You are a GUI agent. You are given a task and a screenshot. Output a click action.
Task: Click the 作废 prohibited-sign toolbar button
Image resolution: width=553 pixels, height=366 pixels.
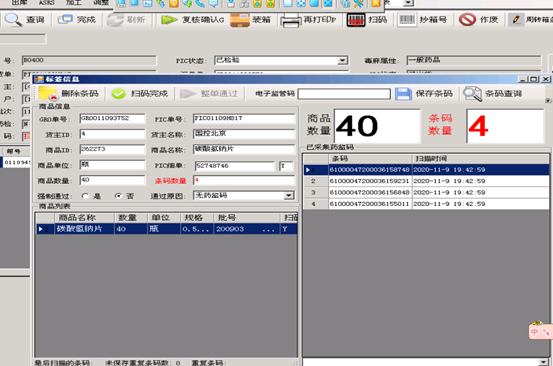(x=479, y=20)
